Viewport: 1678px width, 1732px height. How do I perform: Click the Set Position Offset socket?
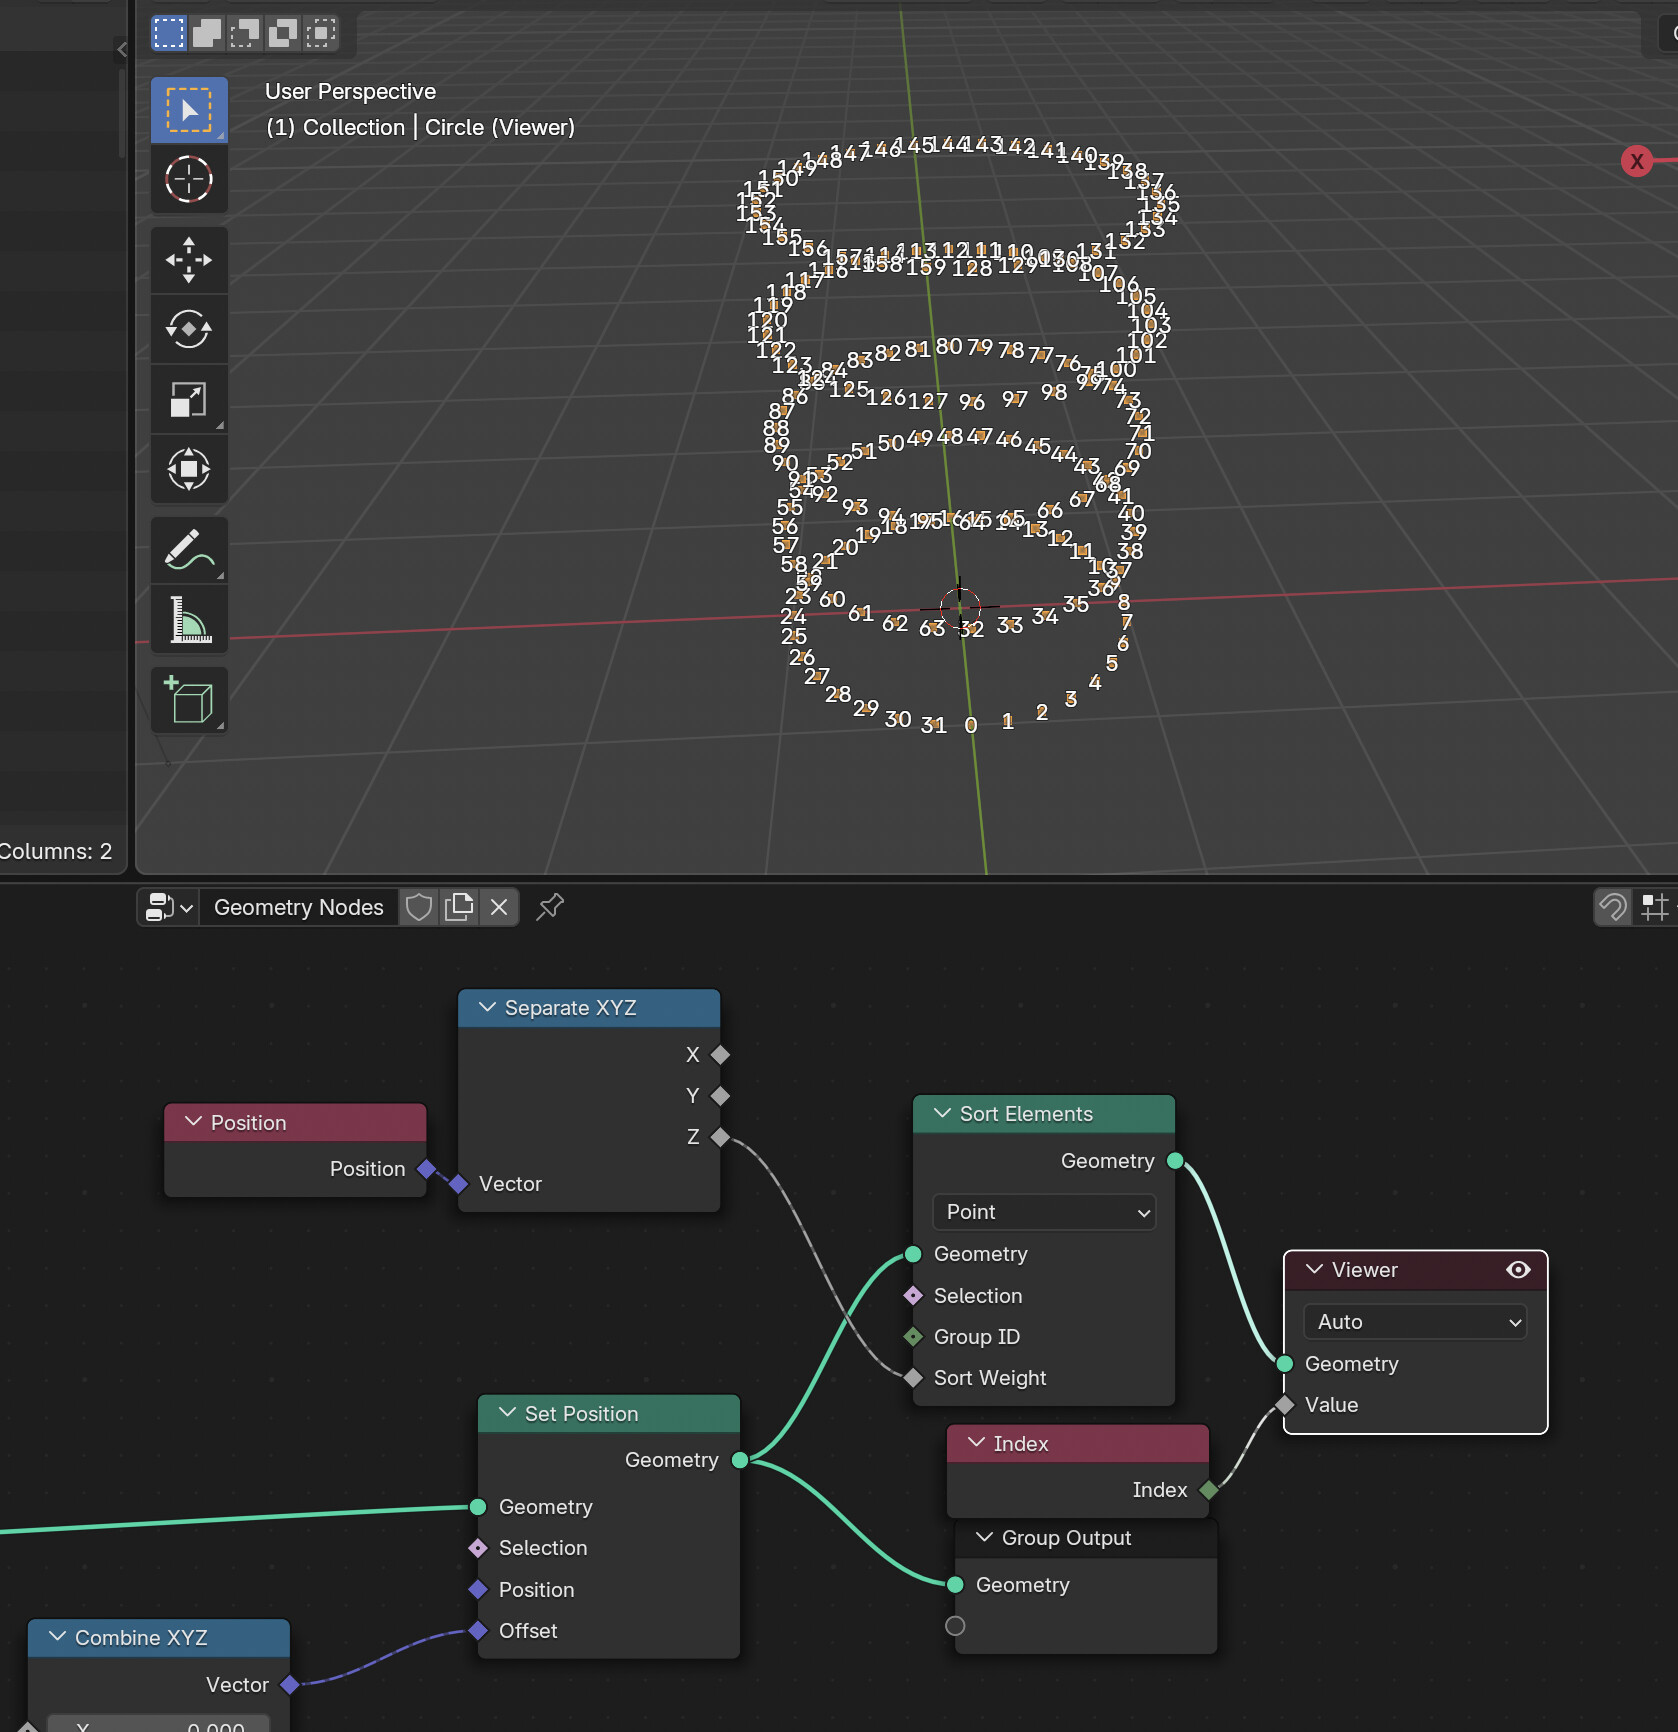coord(478,1631)
